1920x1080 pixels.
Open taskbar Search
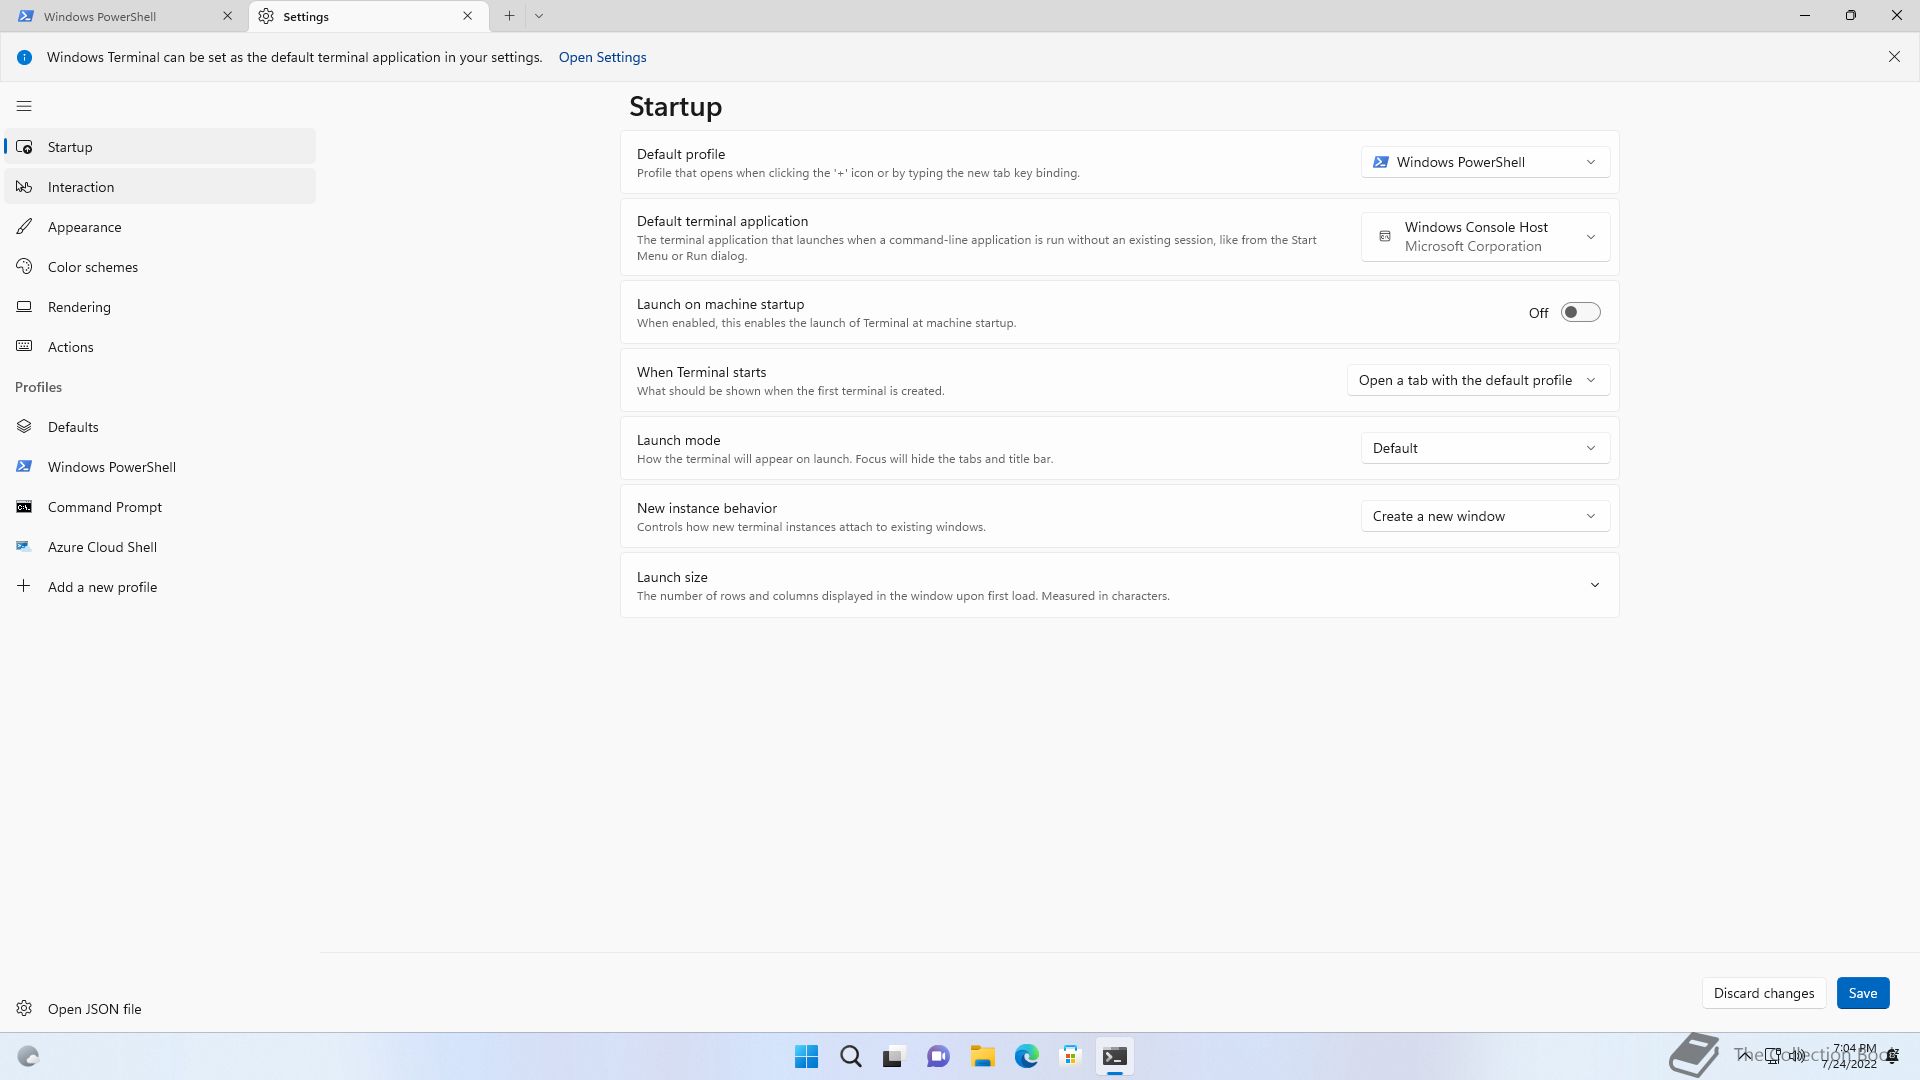(851, 1056)
